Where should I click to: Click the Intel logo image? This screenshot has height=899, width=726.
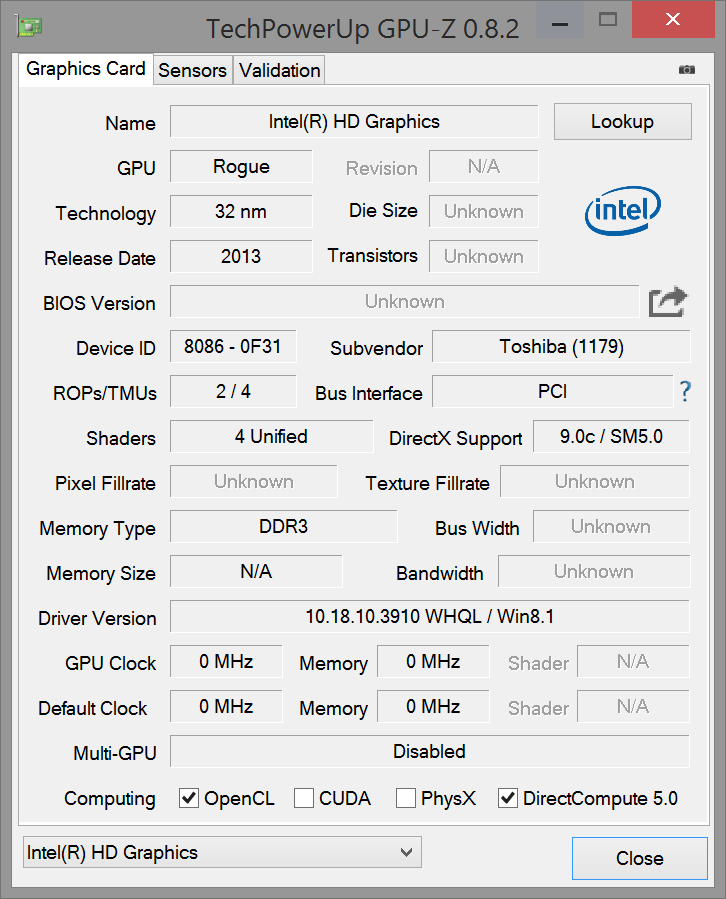[622, 210]
